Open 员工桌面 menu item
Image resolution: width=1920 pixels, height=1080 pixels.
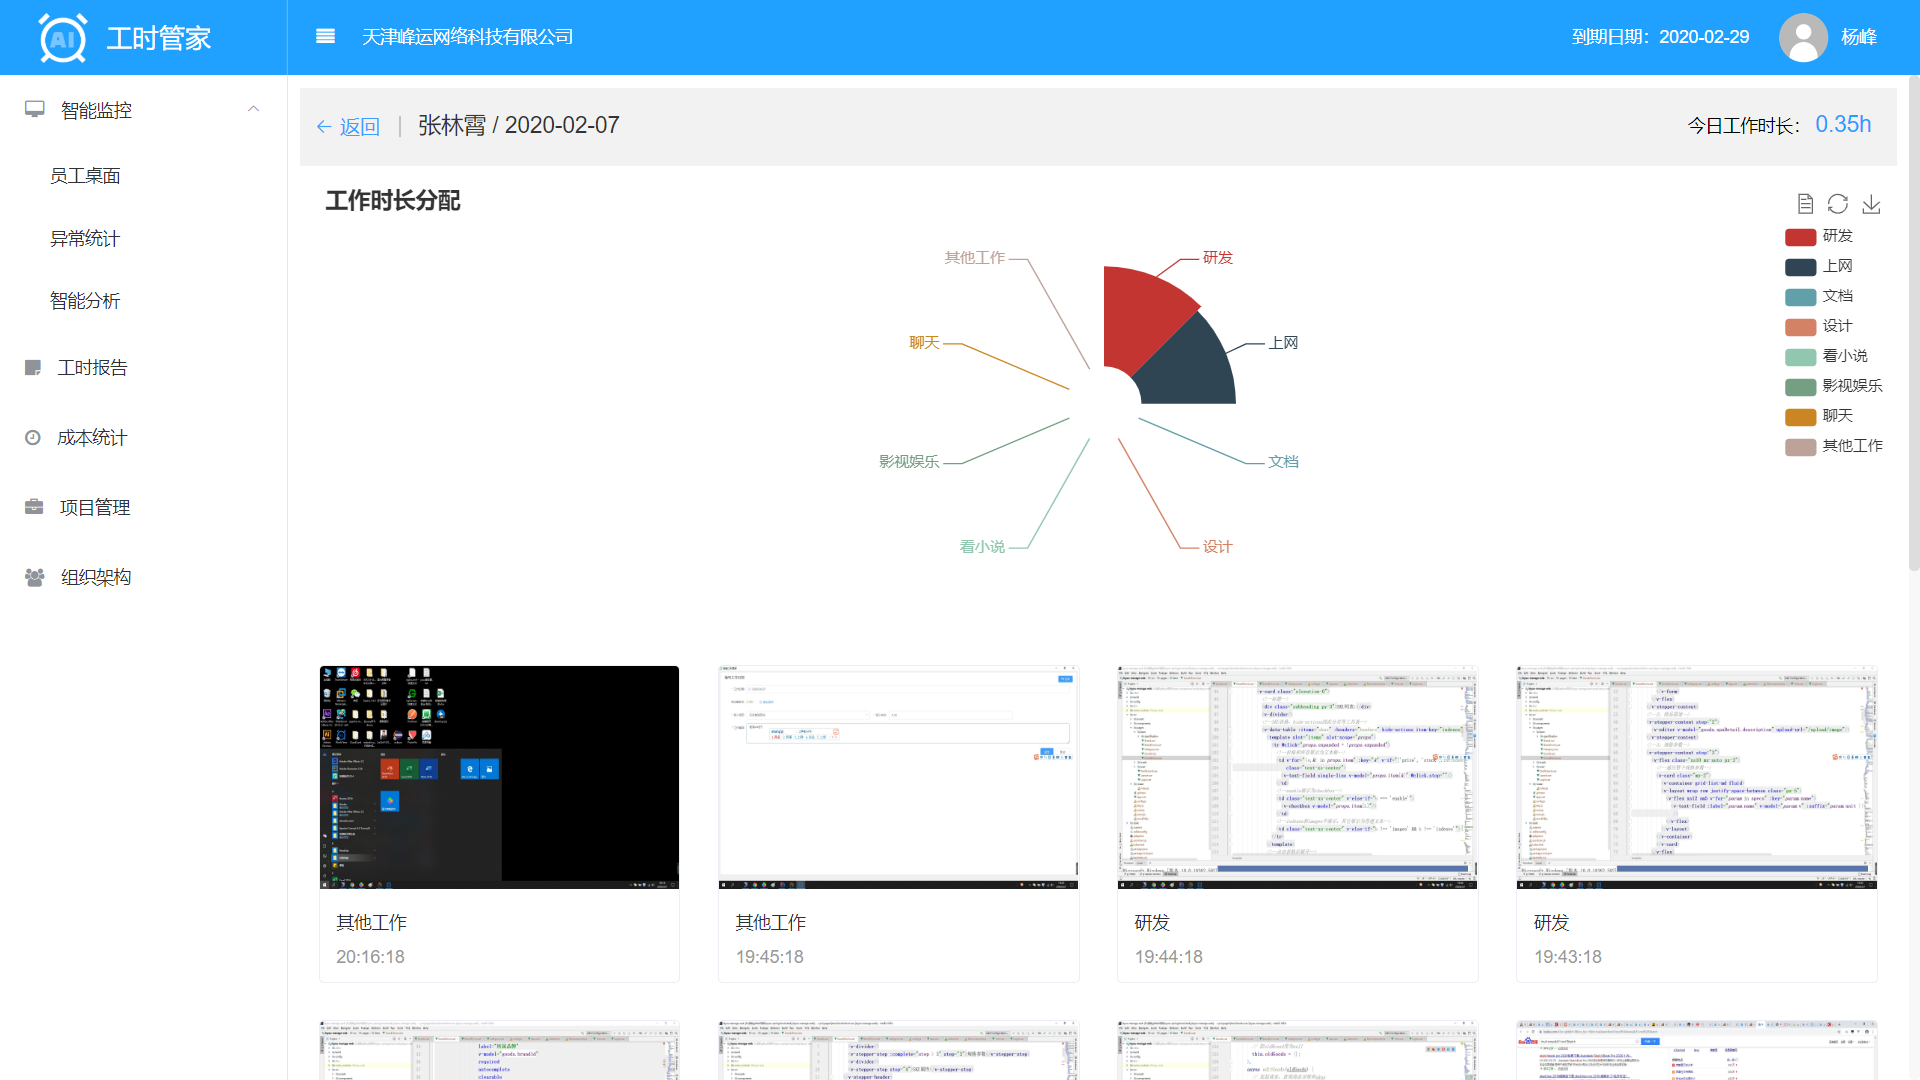pos(85,176)
